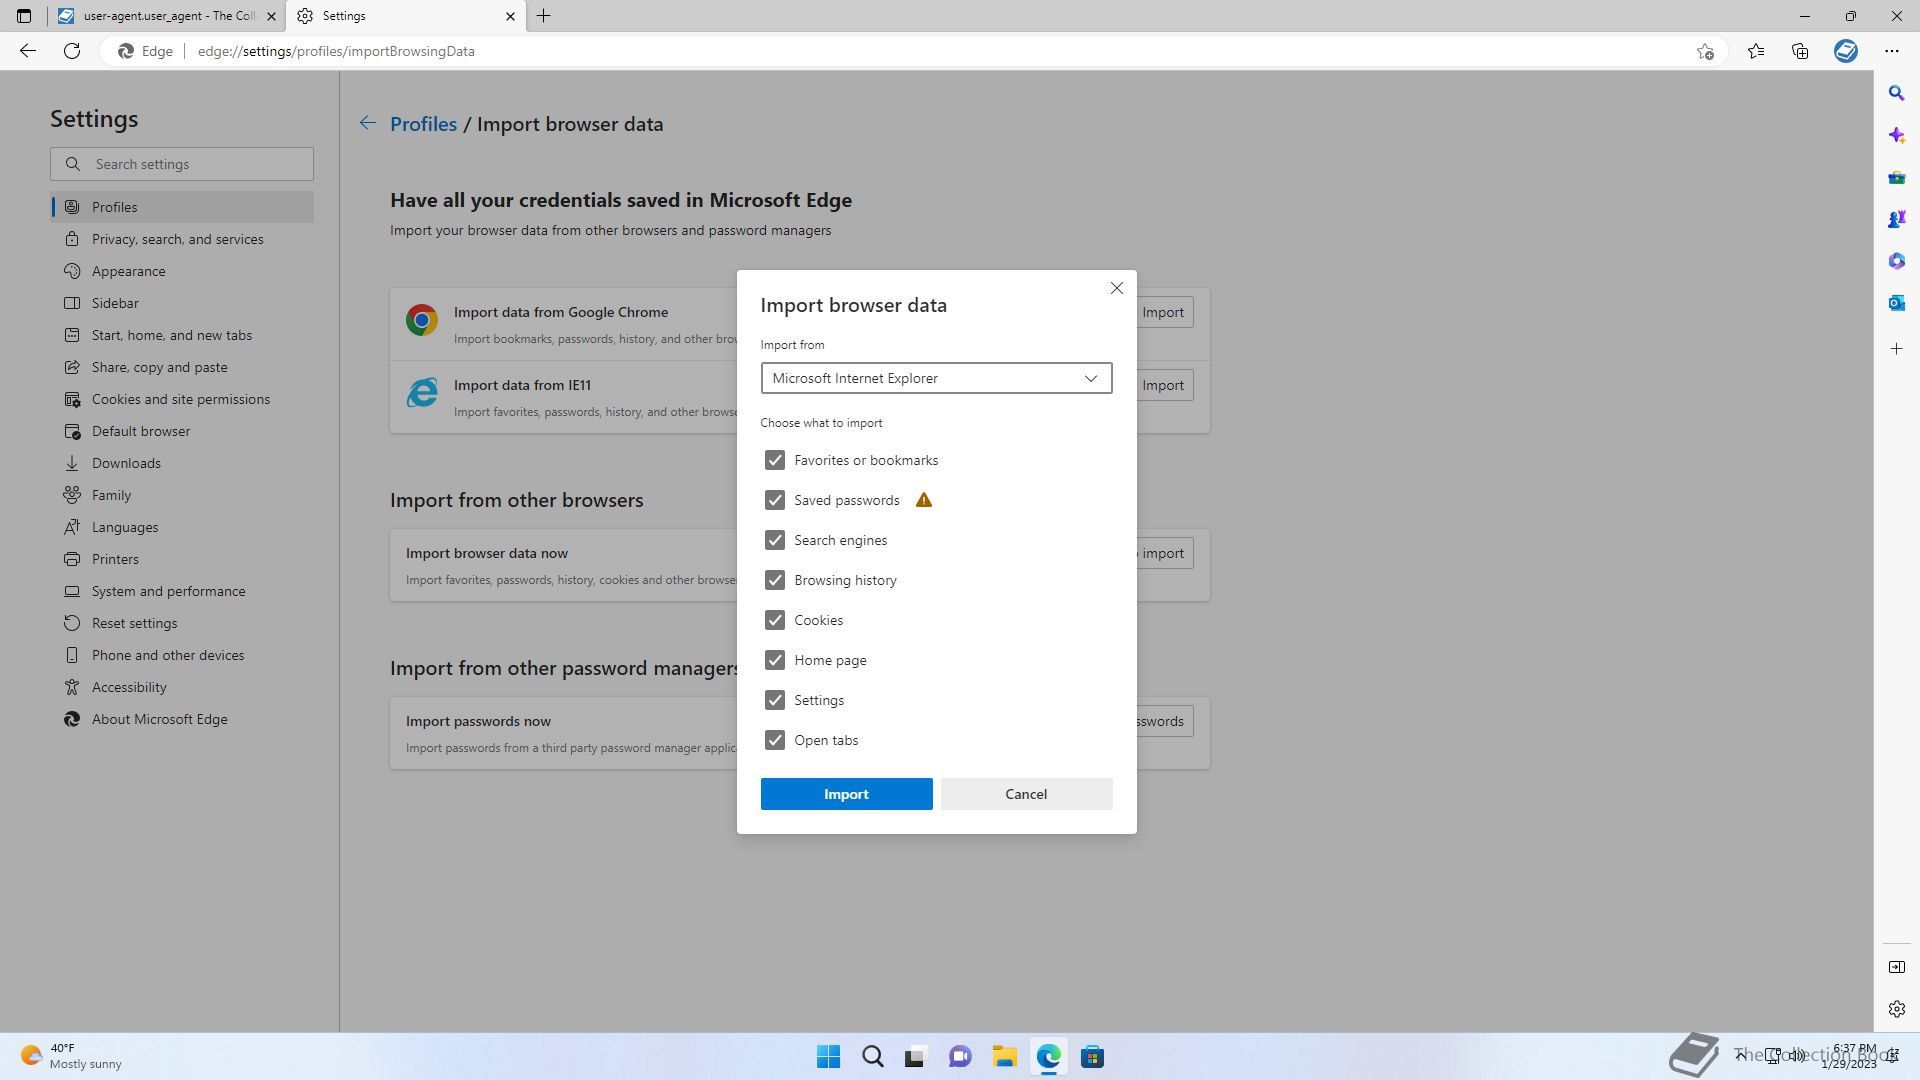The image size is (1920, 1080).
Task: Close the Import browser data dialog
Action: click(1117, 288)
